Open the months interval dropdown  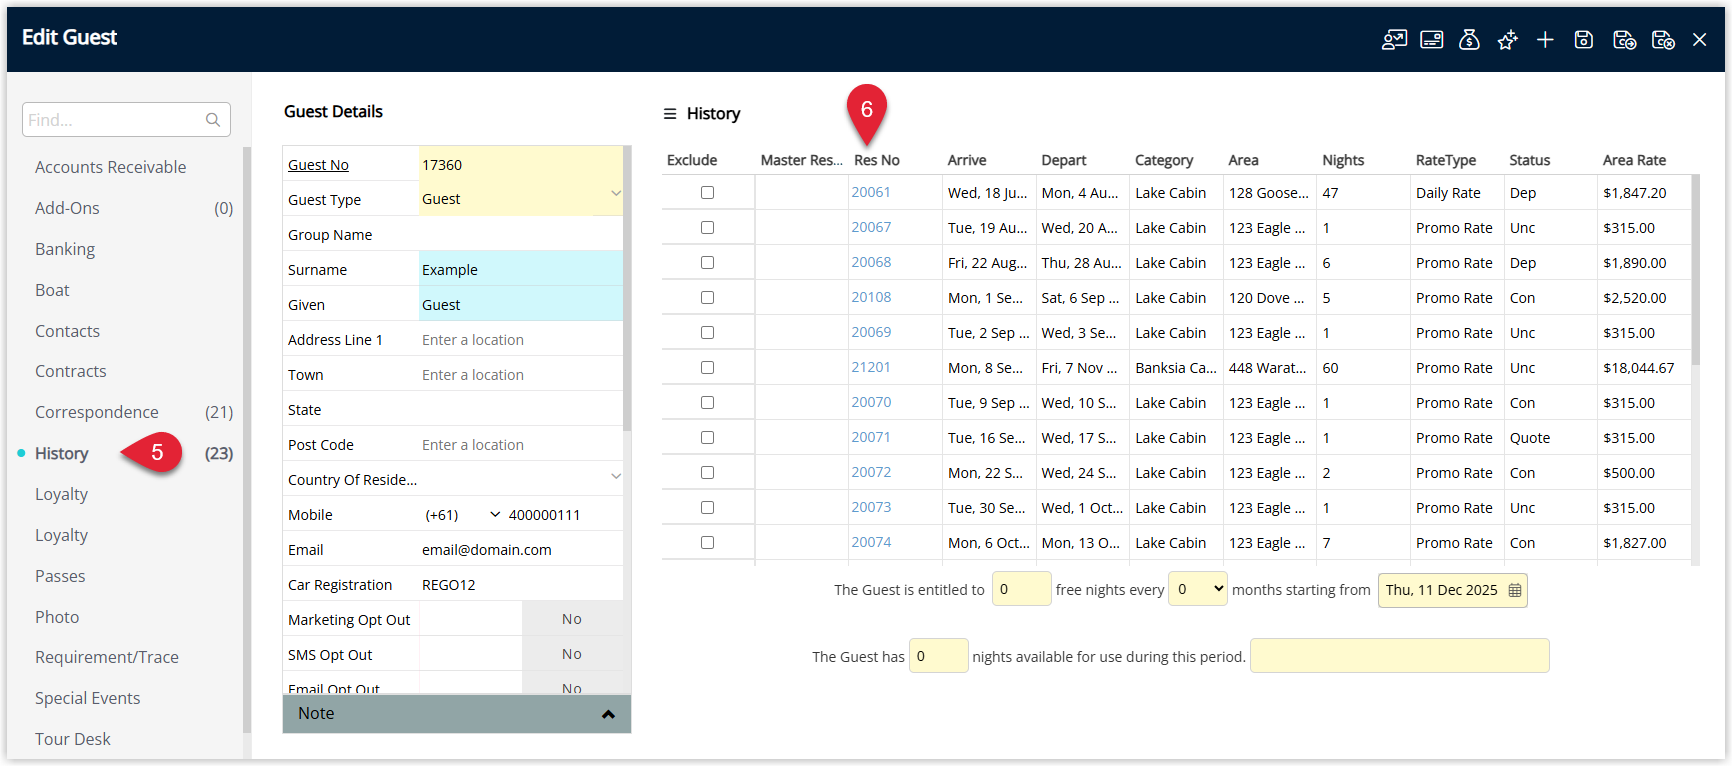tap(1198, 589)
